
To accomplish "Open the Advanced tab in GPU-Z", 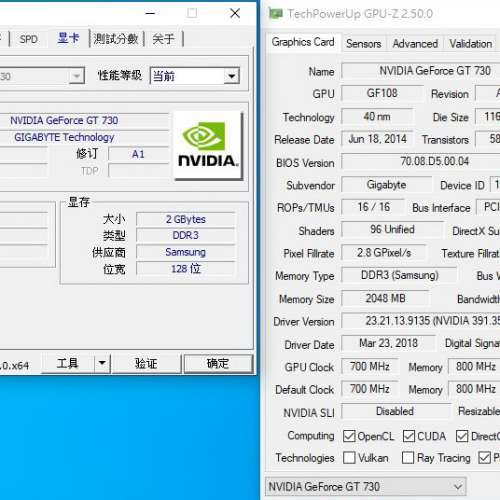I will click(415, 44).
